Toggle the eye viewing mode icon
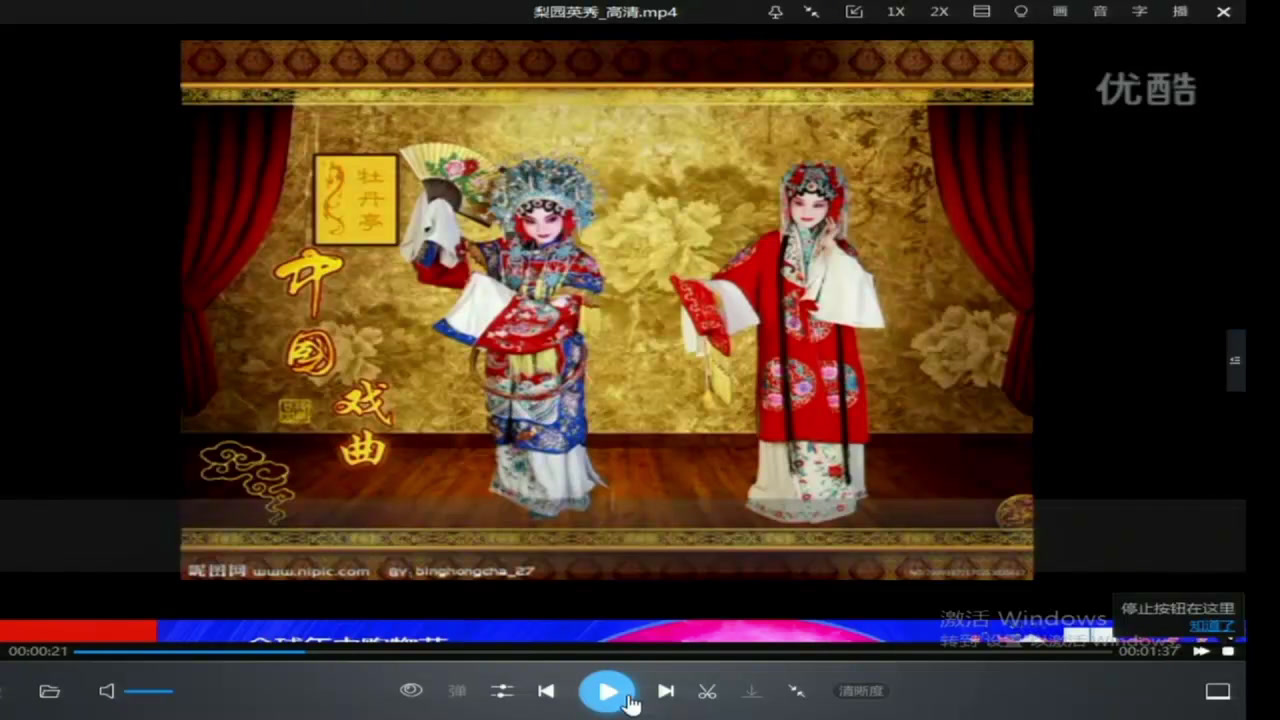The image size is (1280, 720). click(411, 690)
